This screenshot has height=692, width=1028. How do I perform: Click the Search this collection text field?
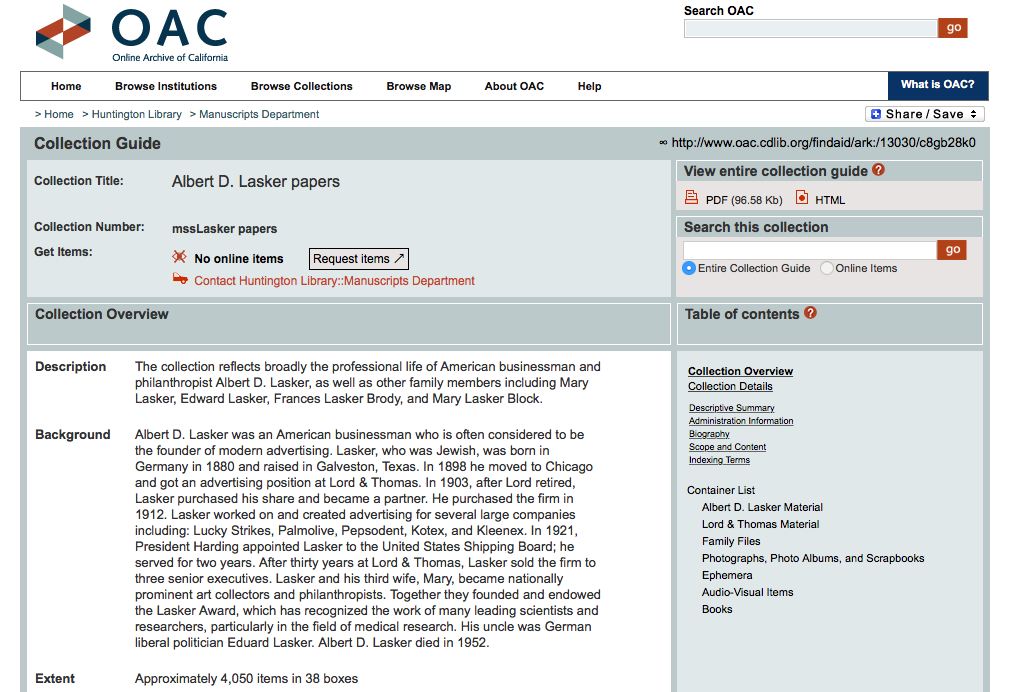click(x=809, y=250)
